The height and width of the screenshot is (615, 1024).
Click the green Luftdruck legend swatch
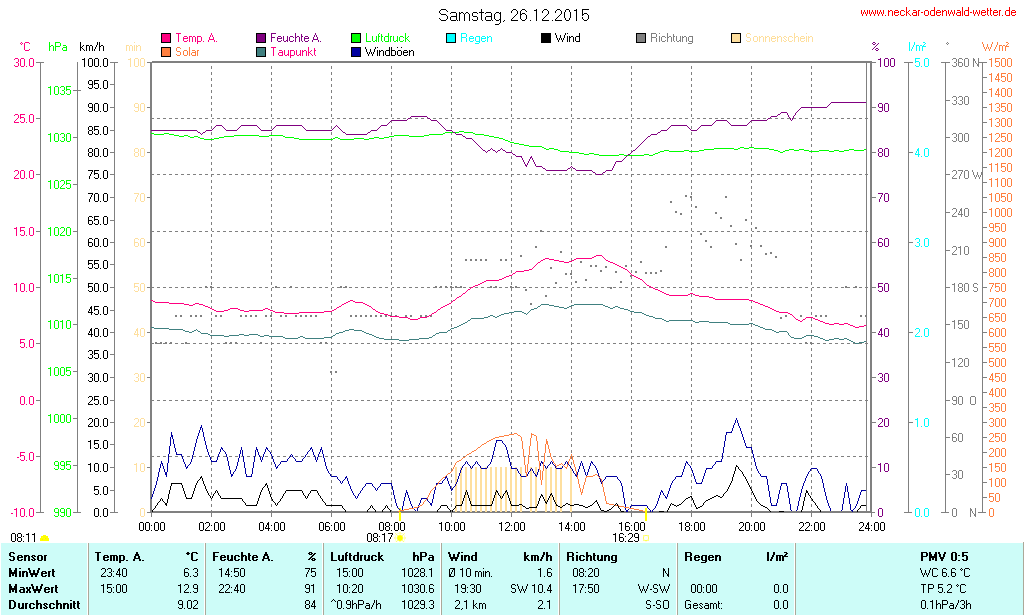(356, 38)
